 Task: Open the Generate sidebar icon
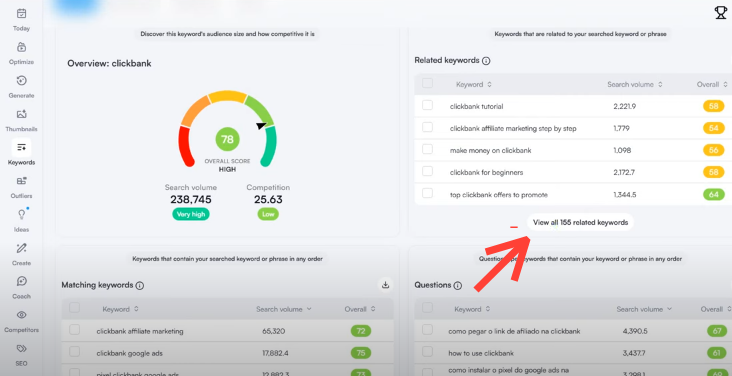(x=21, y=81)
